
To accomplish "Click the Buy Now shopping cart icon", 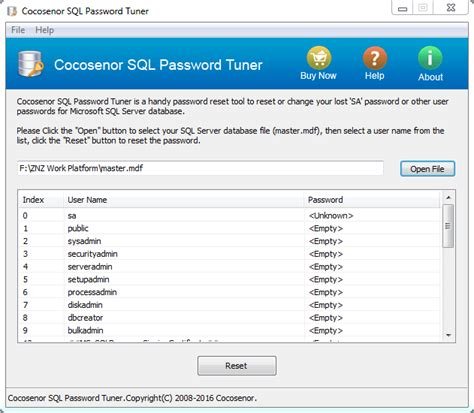I will [x=319, y=58].
